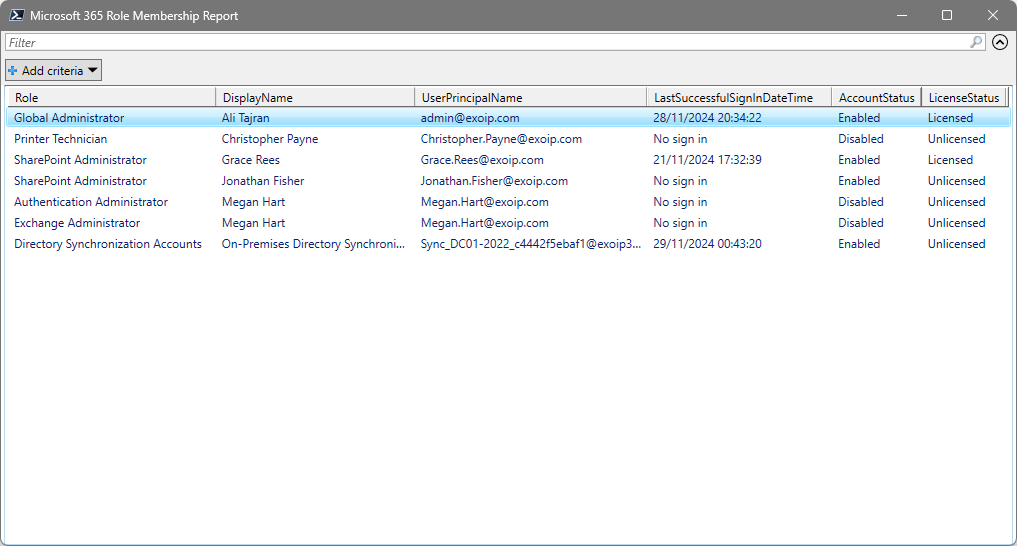The height and width of the screenshot is (546, 1017).
Task: Select Grace Rees SharePoint Administrator row
Action: click(250, 160)
